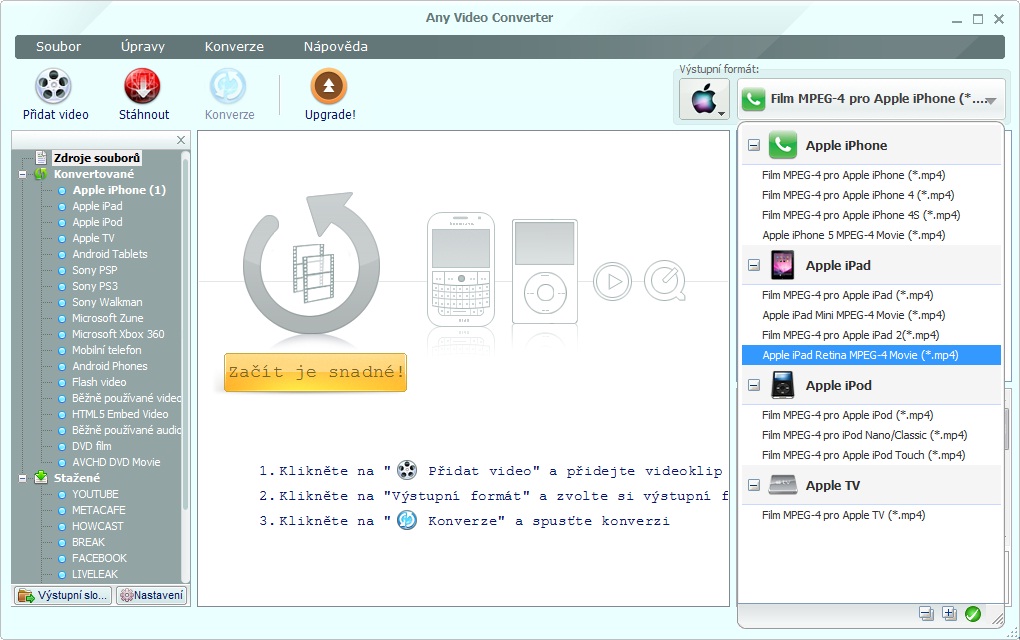Open the Film MPEG-4 pro Apple iPhone format dropdown
This screenshot has width=1020, height=640.
[x=870, y=100]
